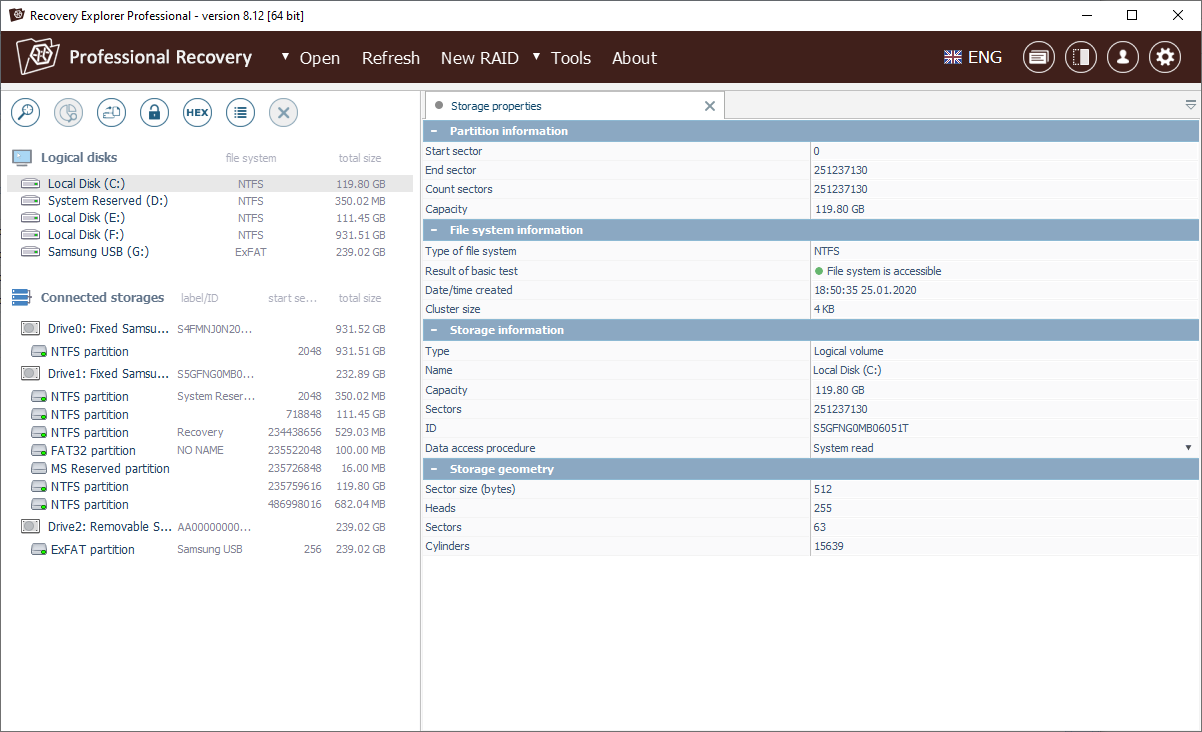Image resolution: width=1202 pixels, height=732 pixels.
Task: Open the Data access procedure dropdown
Action: coord(1190,447)
